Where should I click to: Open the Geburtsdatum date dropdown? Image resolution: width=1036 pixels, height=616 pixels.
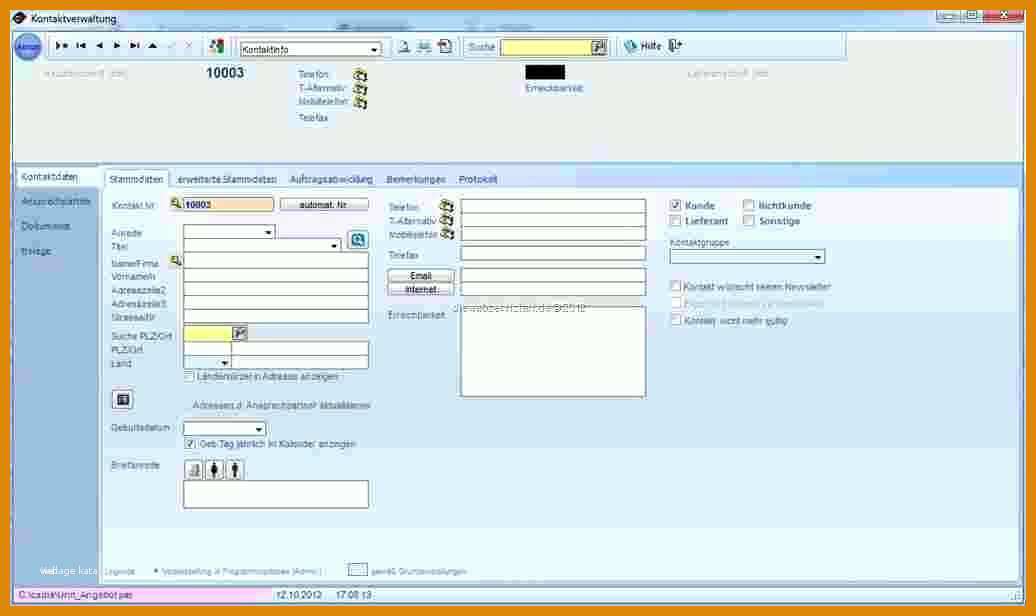(258, 429)
